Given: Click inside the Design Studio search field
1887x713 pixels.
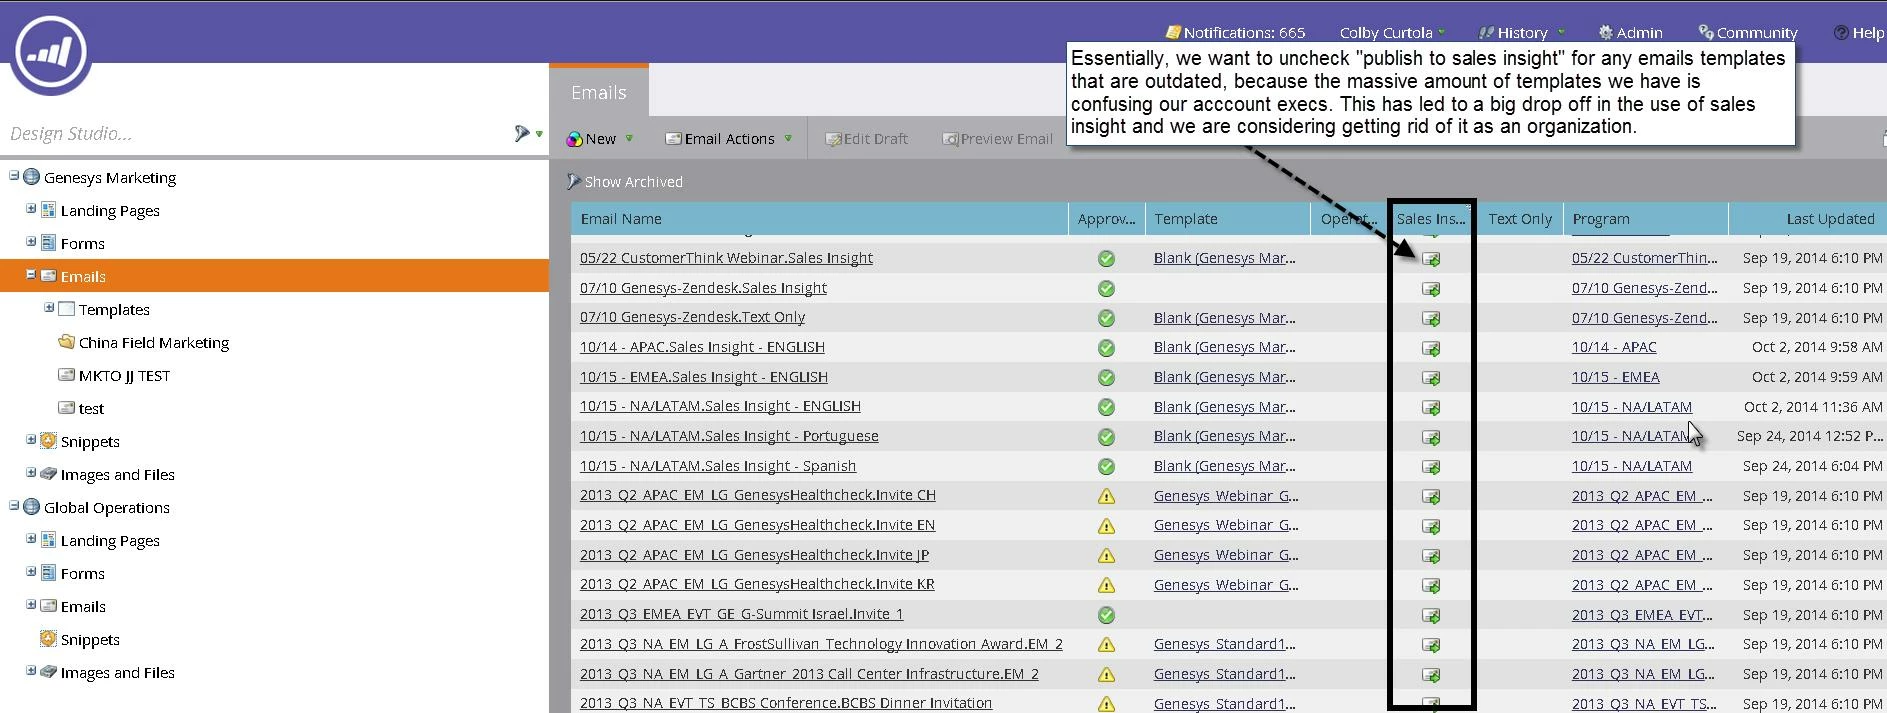Looking at the screenshot, I should [x=255, y=133].
